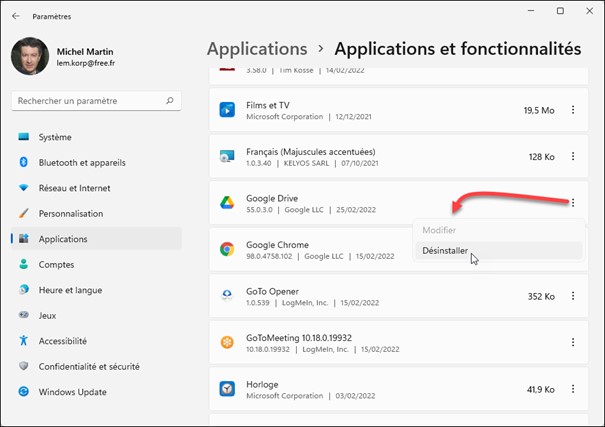Screen dimensions: 605x427
Task: Go to Personnalisation settings
Action: (x=70, y=213)
